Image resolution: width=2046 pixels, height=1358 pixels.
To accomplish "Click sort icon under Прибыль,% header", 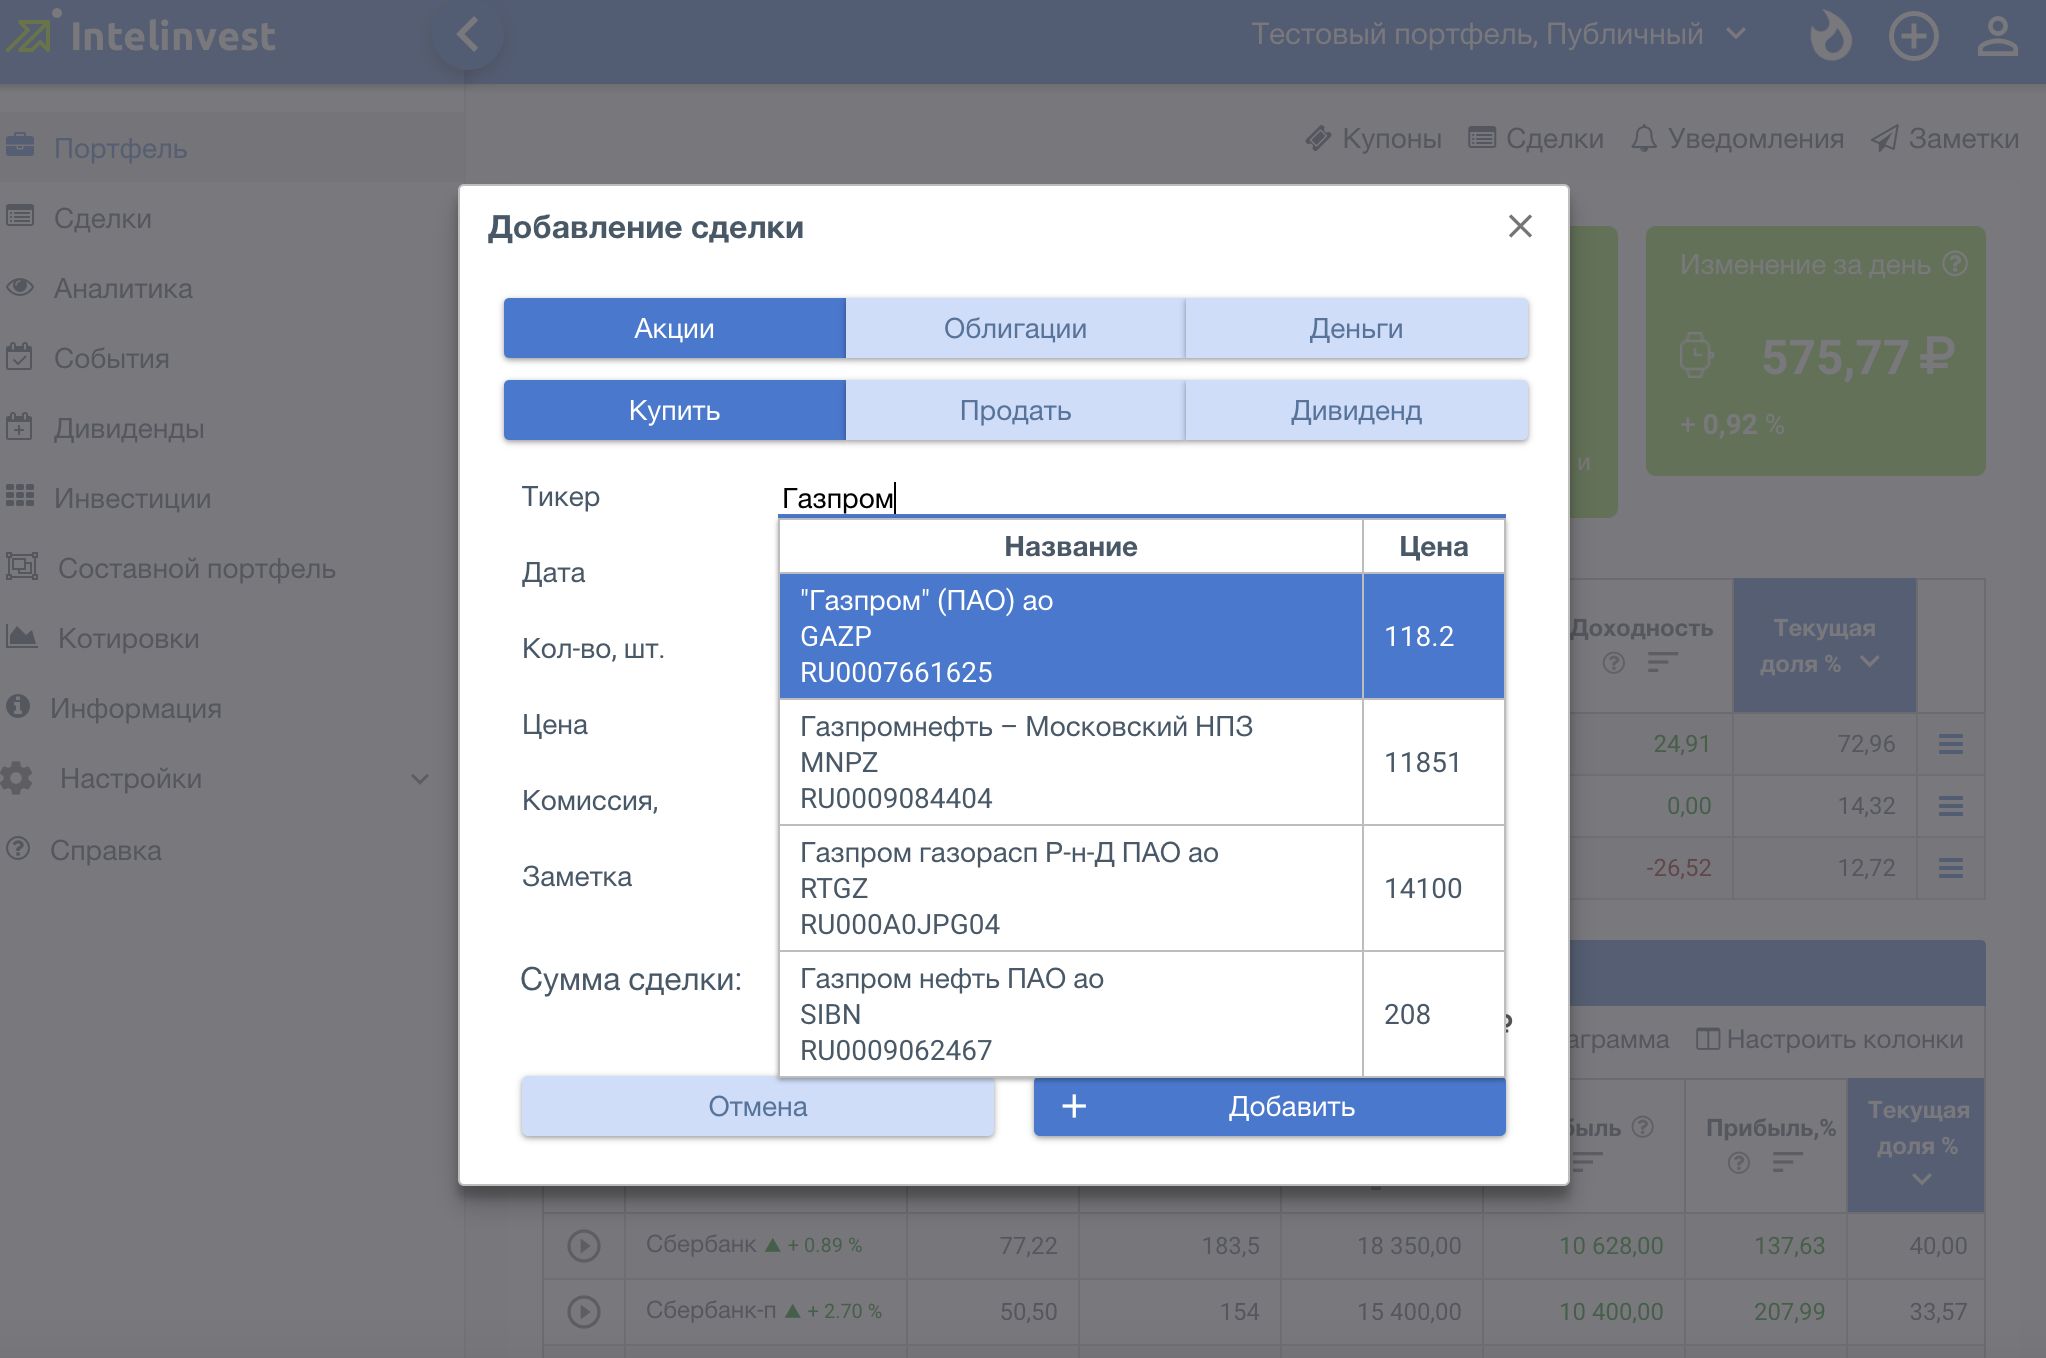I will tap(1787, 1162).
